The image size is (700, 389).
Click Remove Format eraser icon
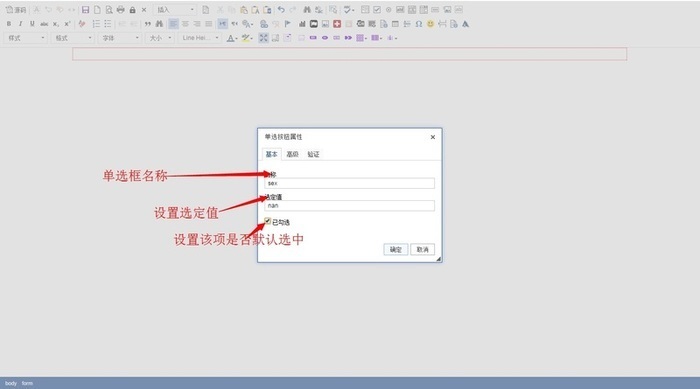pyautogui.click(x=82, y=24)
